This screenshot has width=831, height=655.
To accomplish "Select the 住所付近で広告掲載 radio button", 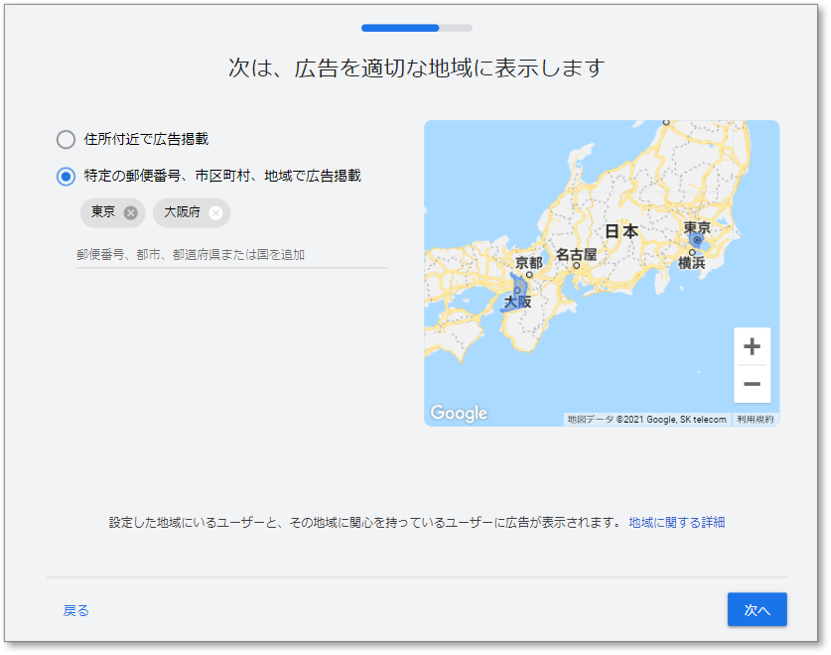I will pos(66,140).
